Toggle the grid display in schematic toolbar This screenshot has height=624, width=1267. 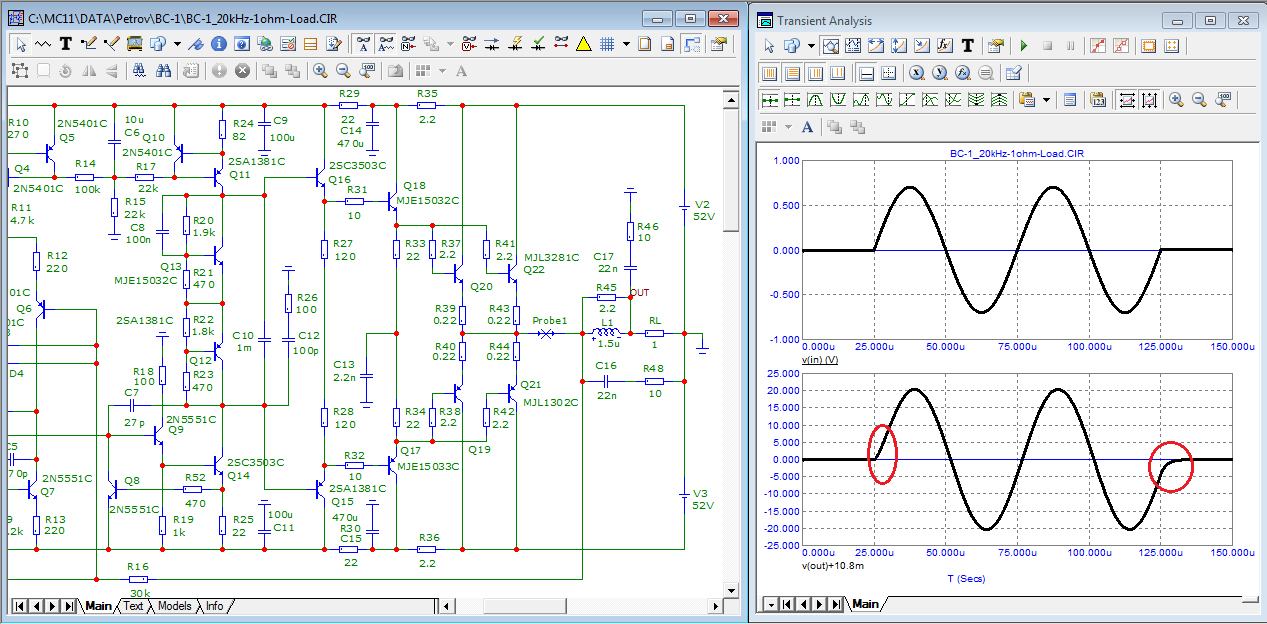tap(607, 44)
